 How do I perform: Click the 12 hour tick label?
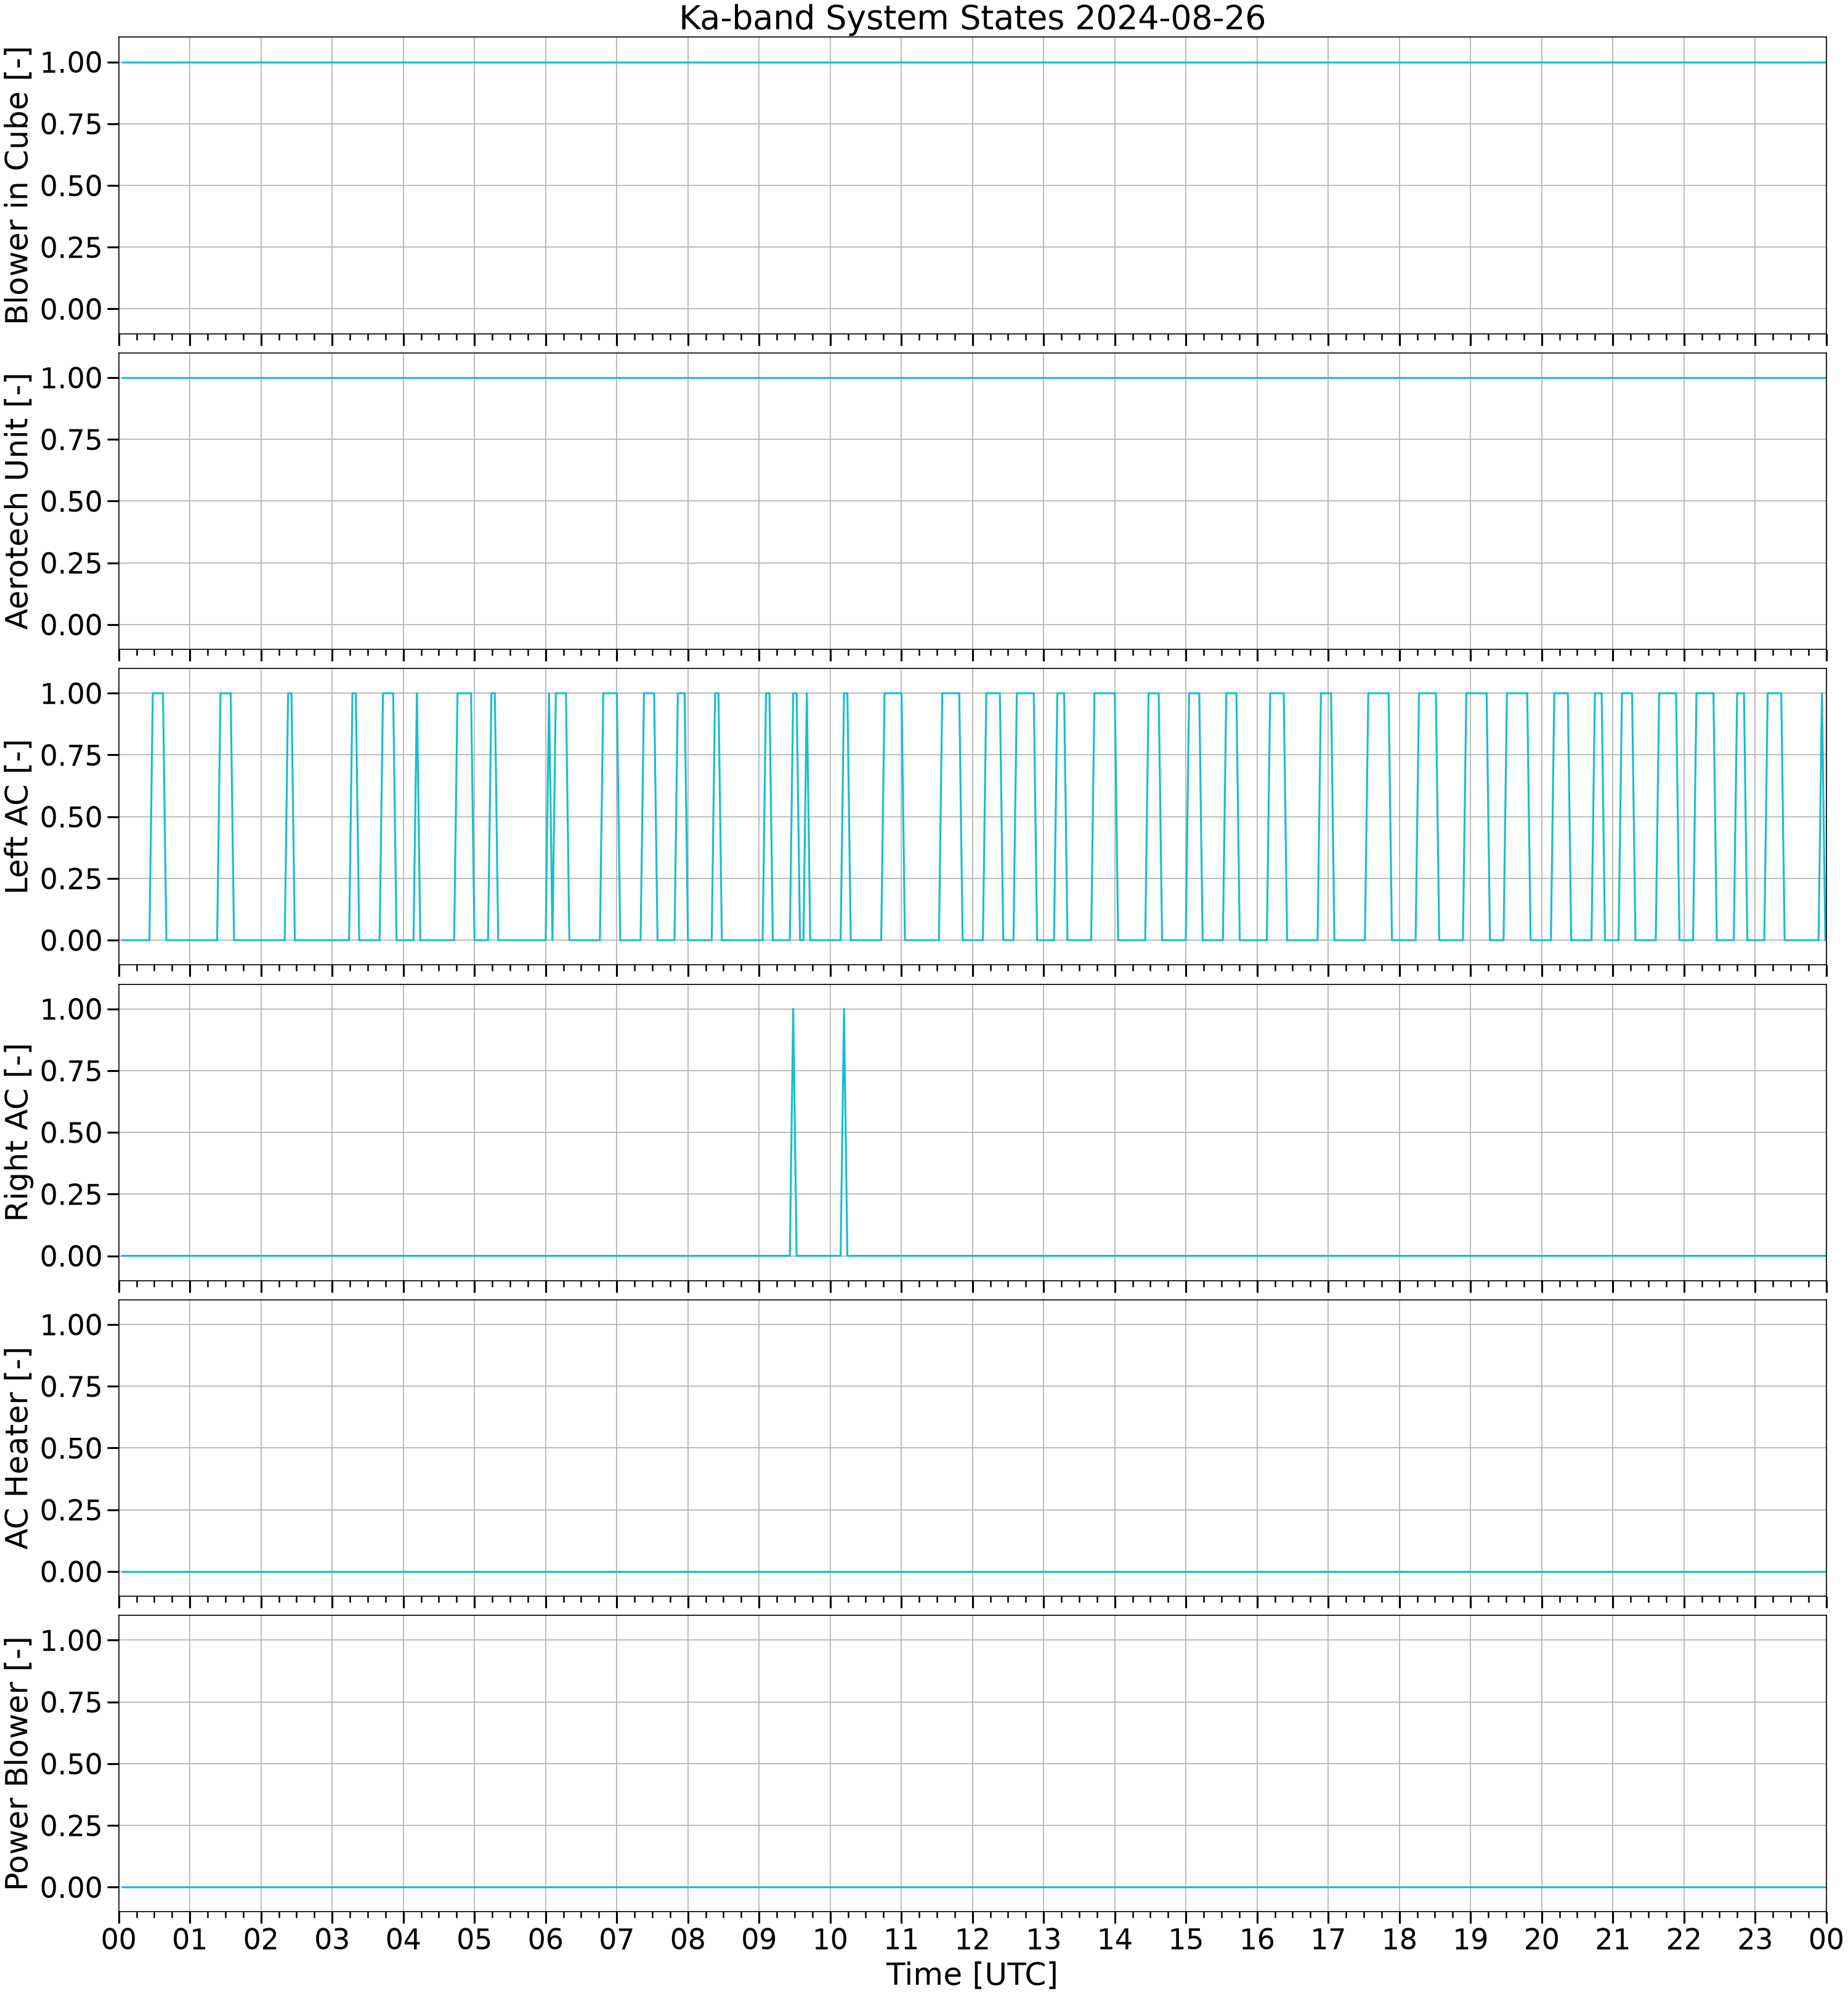tap(972, 1939)
